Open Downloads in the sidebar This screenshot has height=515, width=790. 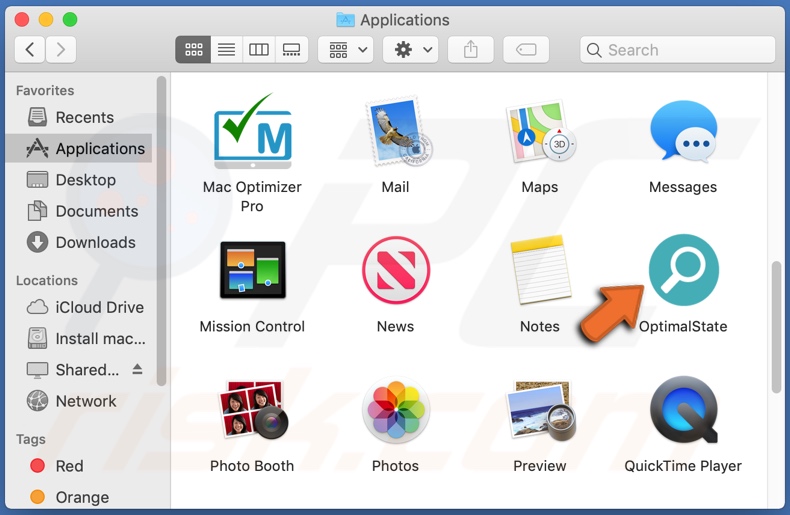click(x=79, y=242)
